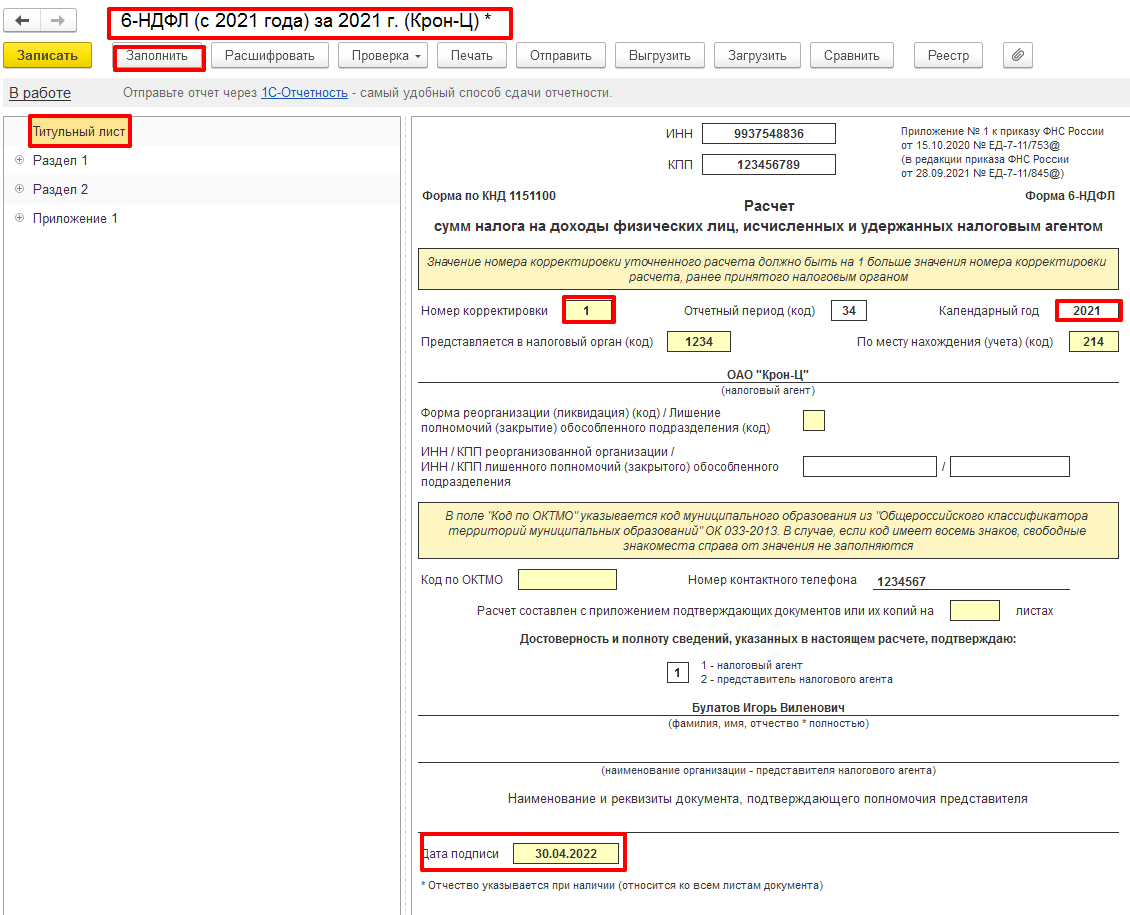Click the Расшифровать button
This screenshot has height=915, width=1130.
[x=269, y=56]
